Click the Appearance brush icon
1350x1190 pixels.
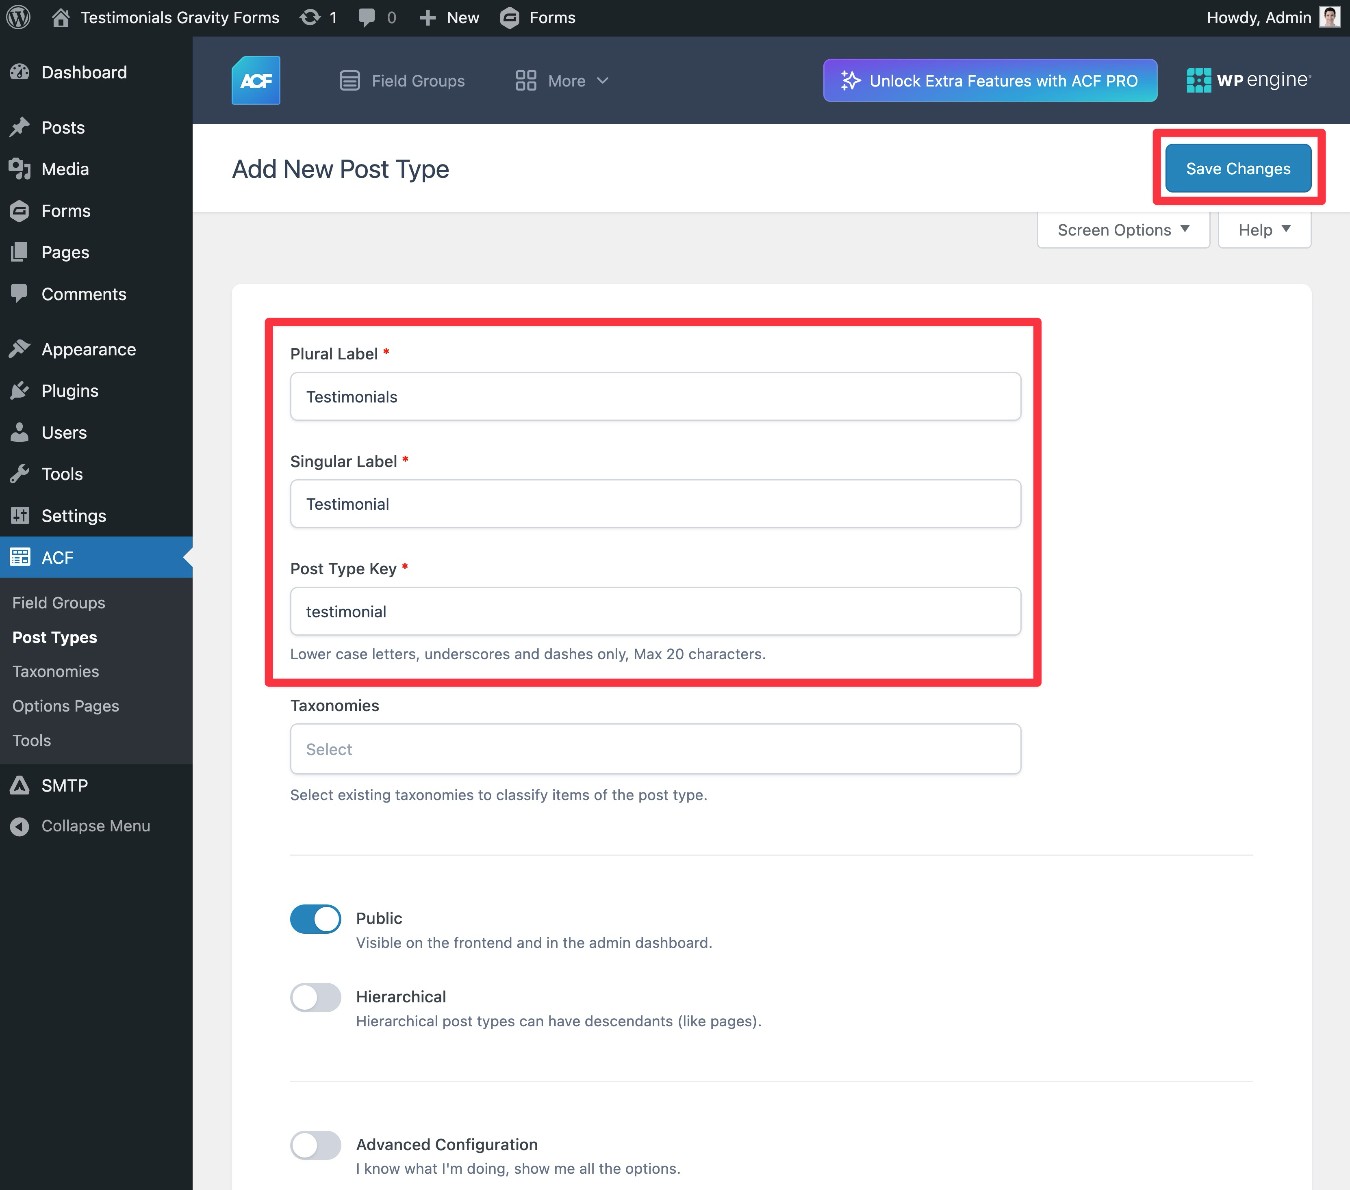click(22, 348)
